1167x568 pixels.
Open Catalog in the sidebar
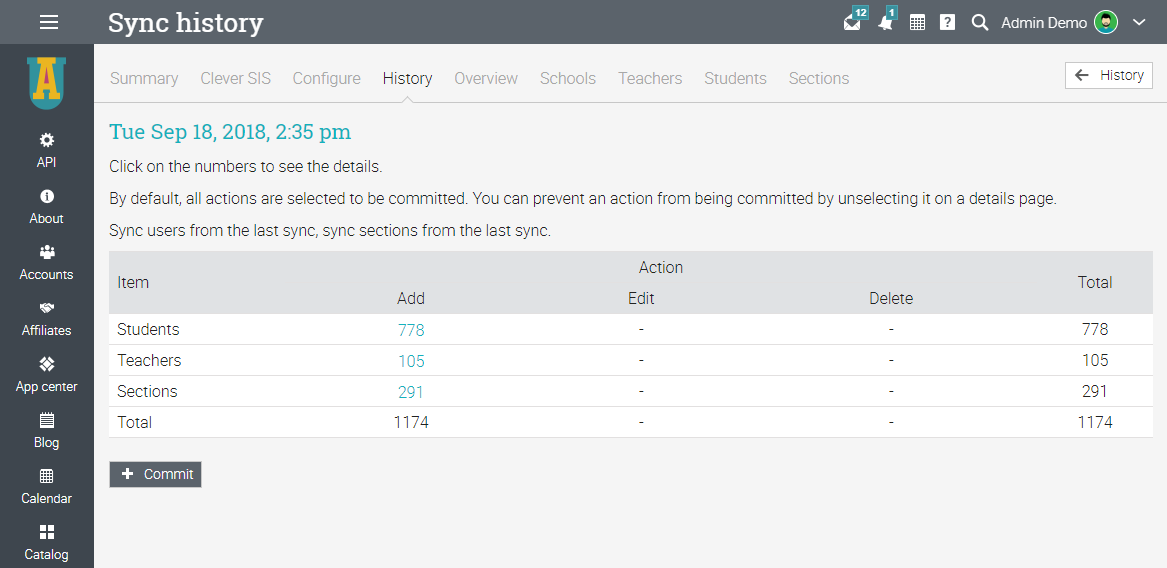click(47, 542)
